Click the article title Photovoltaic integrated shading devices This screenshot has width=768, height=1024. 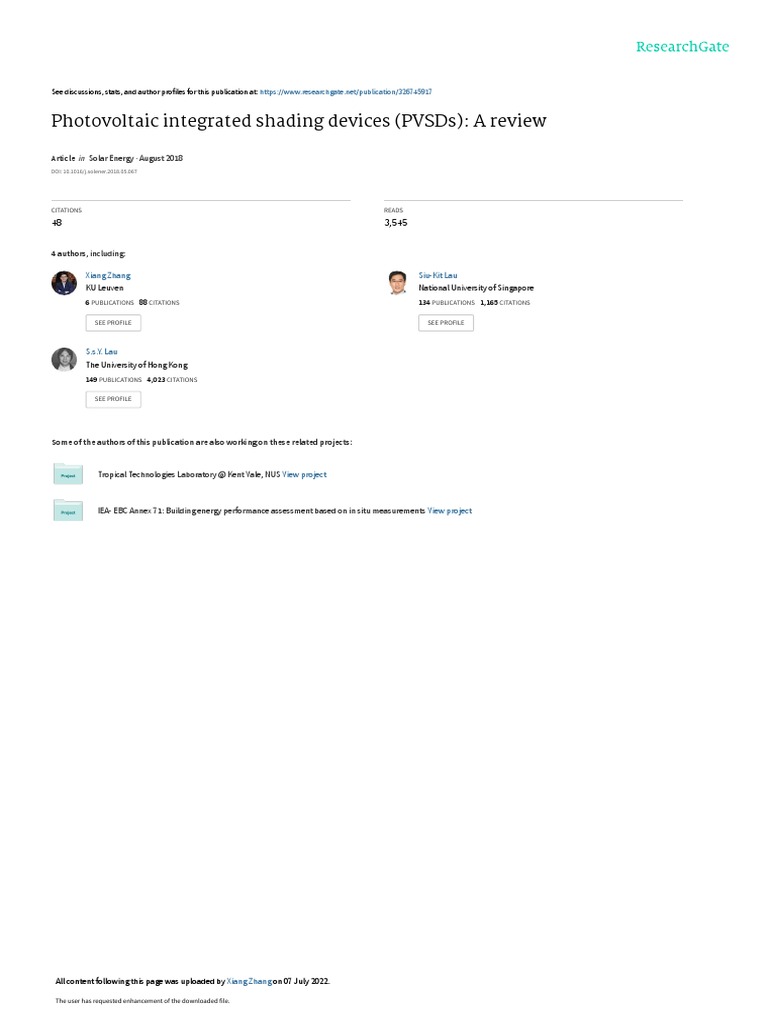pyautogui.click(x=298, y=121)
